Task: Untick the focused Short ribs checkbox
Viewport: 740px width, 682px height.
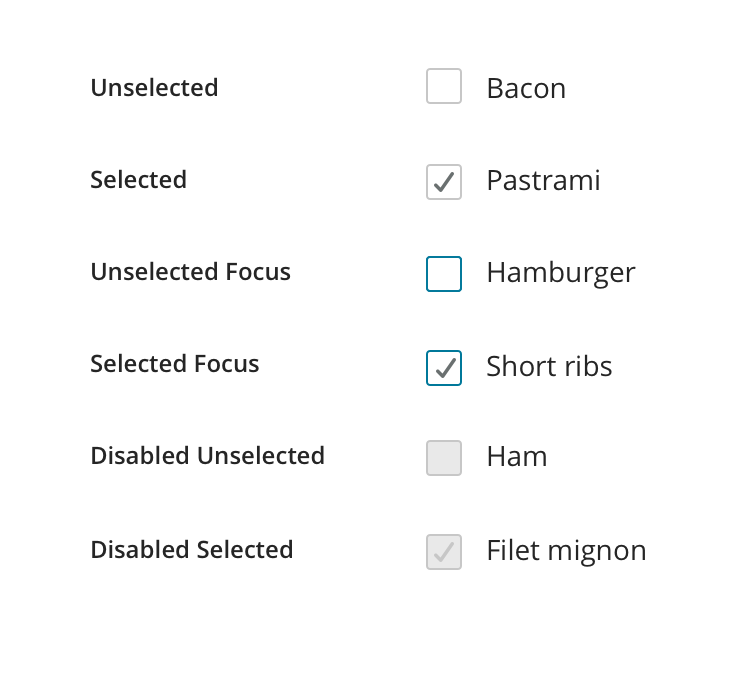Action: (444, 367)
